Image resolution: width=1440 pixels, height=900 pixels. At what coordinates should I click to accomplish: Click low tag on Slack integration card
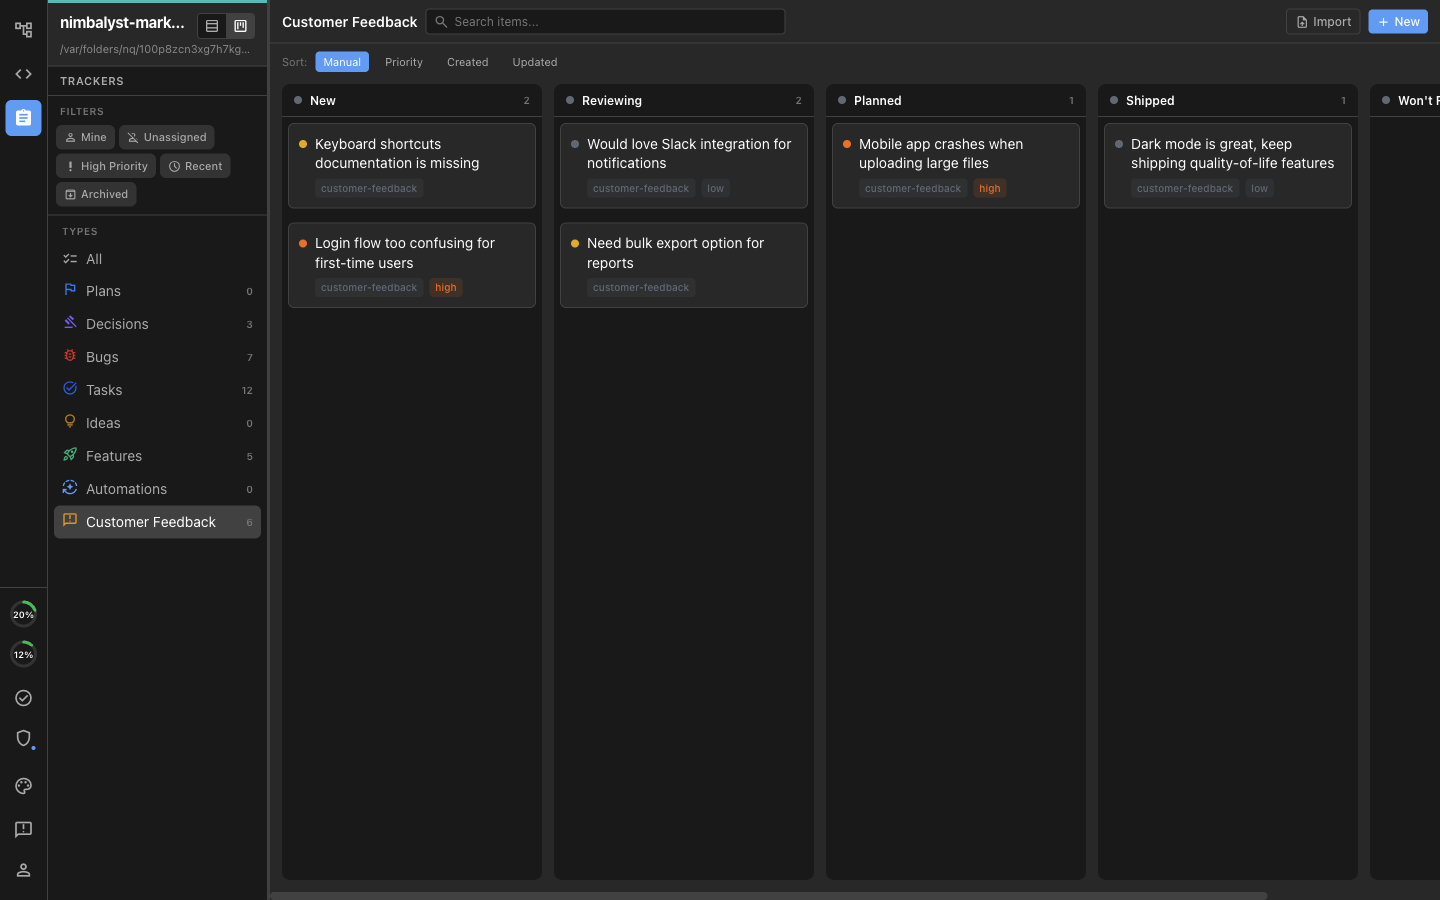pos(716,188)
